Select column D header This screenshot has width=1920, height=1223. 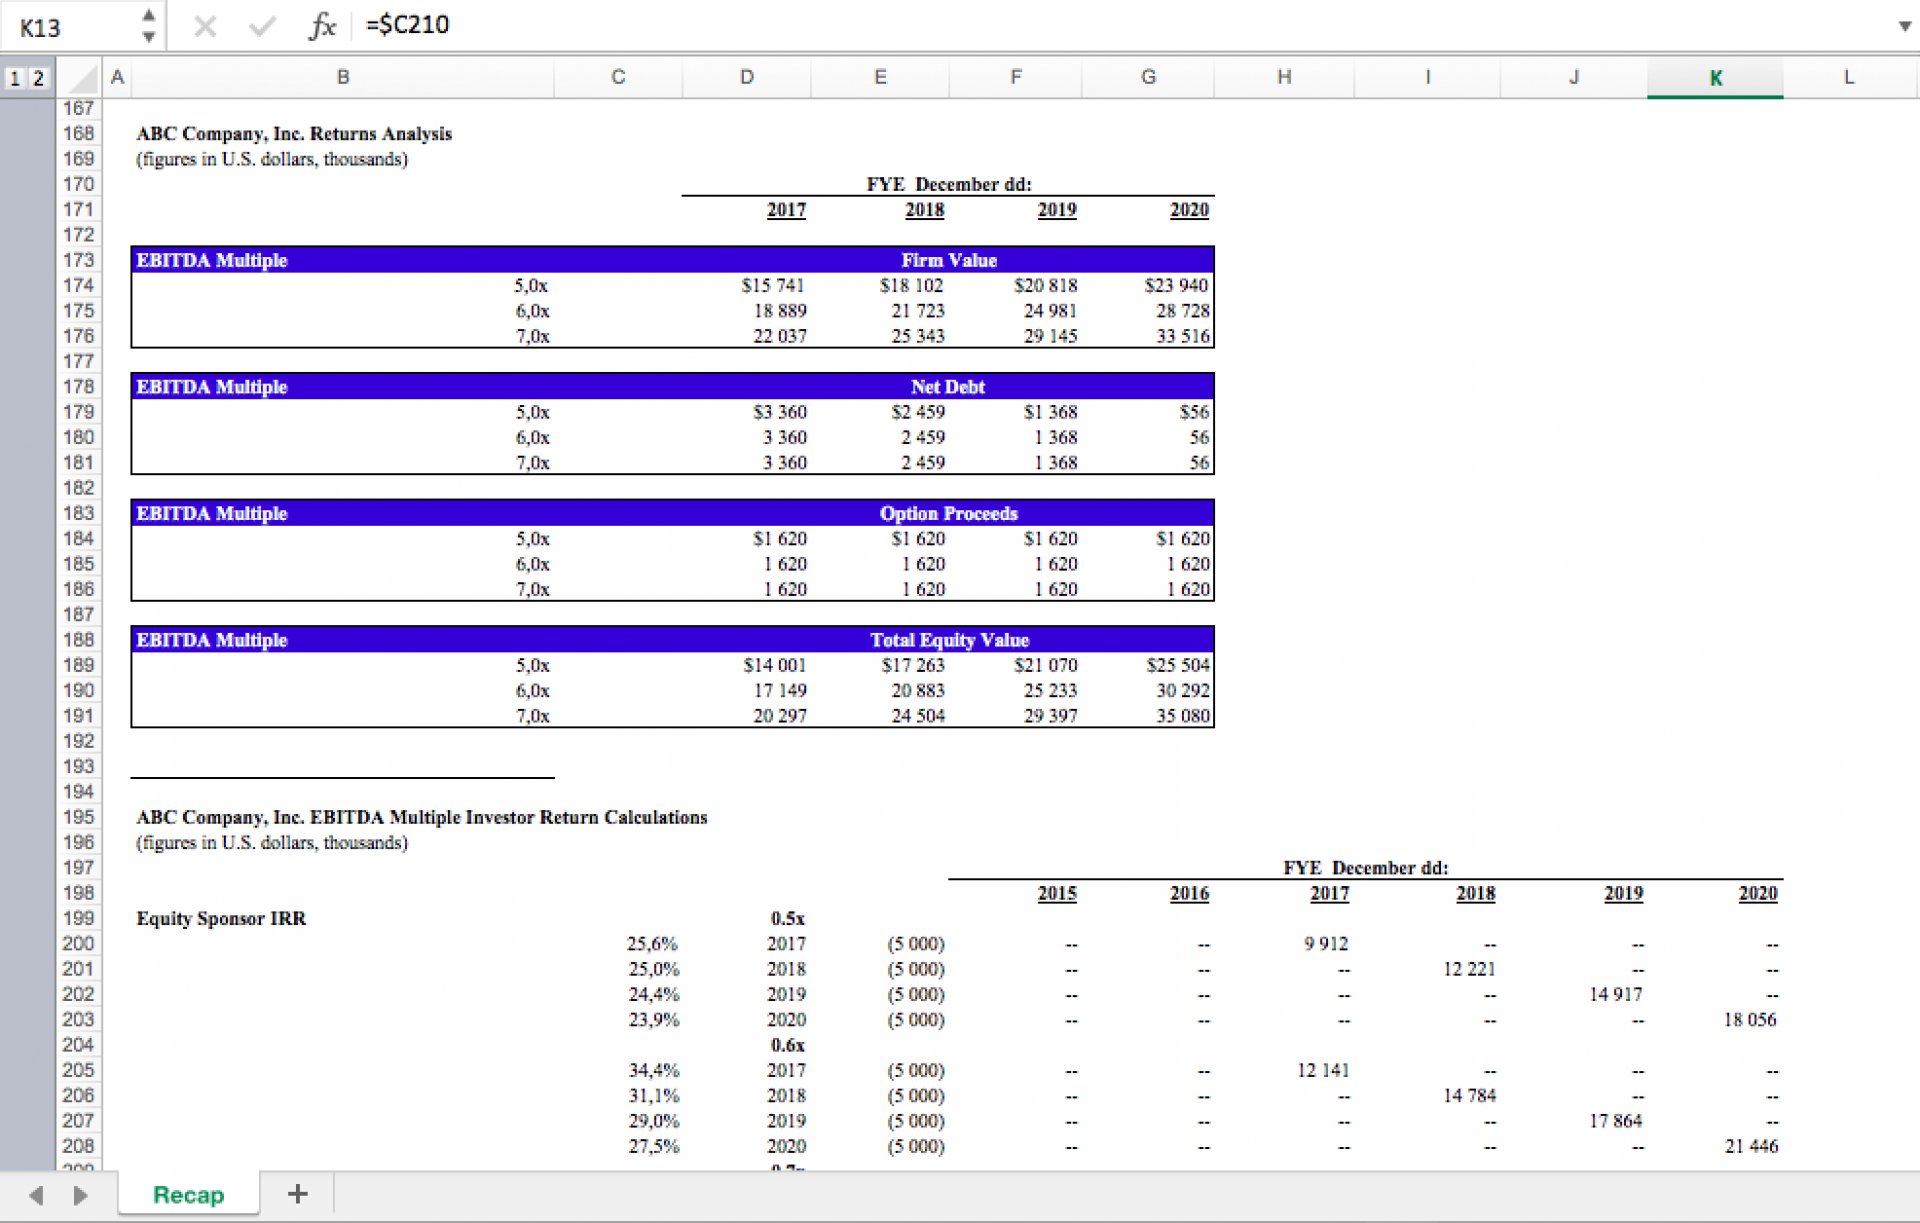(747, 78)
